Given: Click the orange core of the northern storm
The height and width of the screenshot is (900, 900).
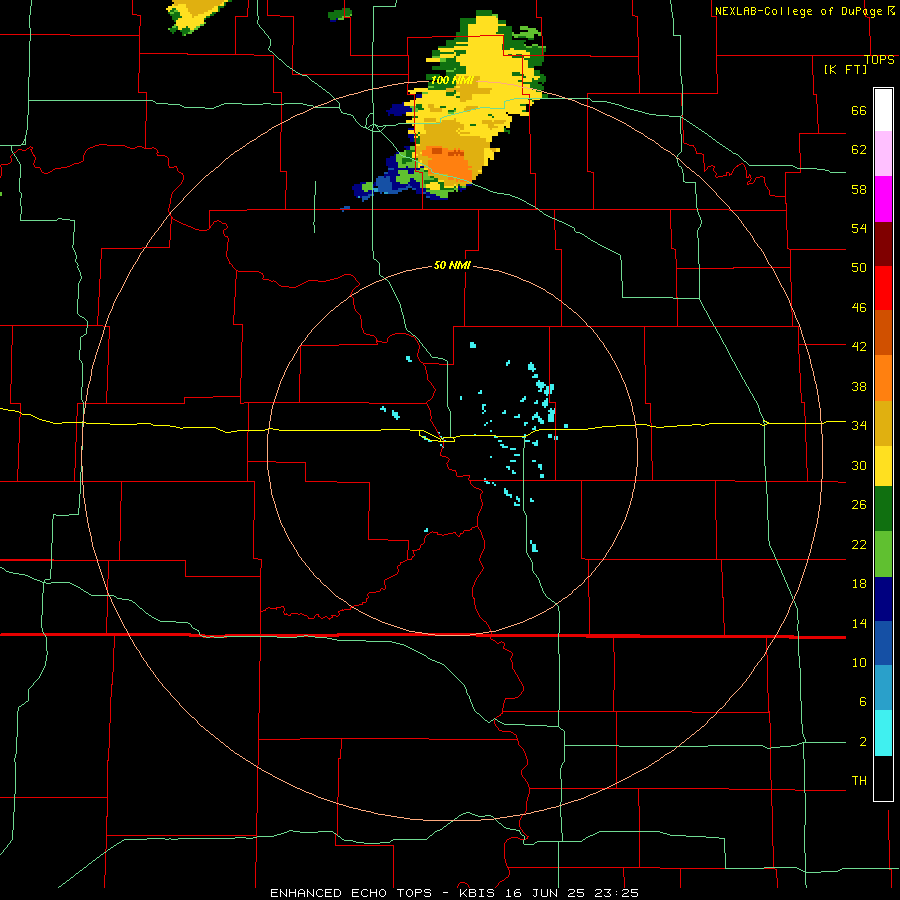Looking at the screenshot, I should tap(447, 163).
